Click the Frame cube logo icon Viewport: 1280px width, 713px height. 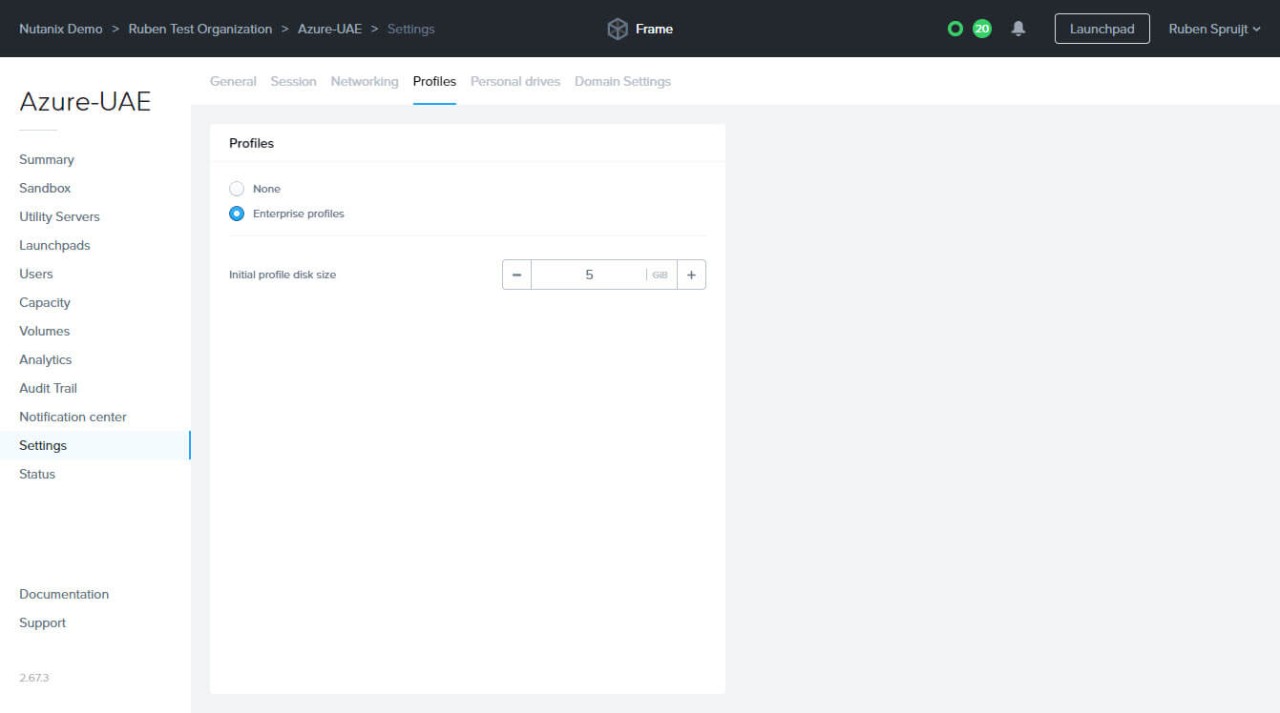pyautogui.click(x=618, y=29)
